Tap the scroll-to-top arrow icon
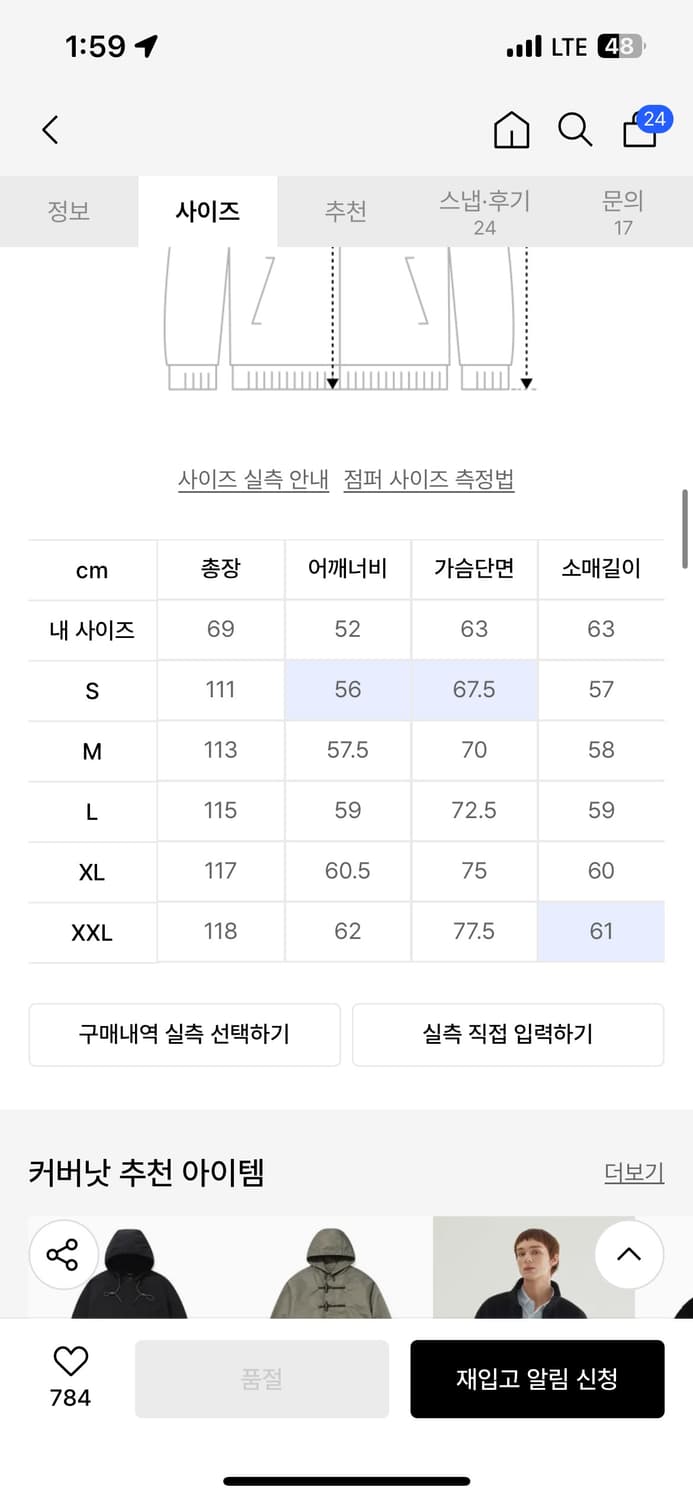Image resolution: width=693 pixels, height=1500 pixels. coord(629,1255)
